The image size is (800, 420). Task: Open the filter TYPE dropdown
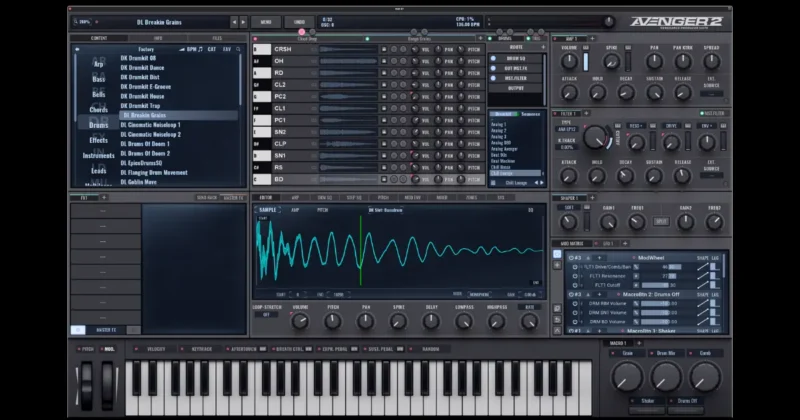[567, 130]
